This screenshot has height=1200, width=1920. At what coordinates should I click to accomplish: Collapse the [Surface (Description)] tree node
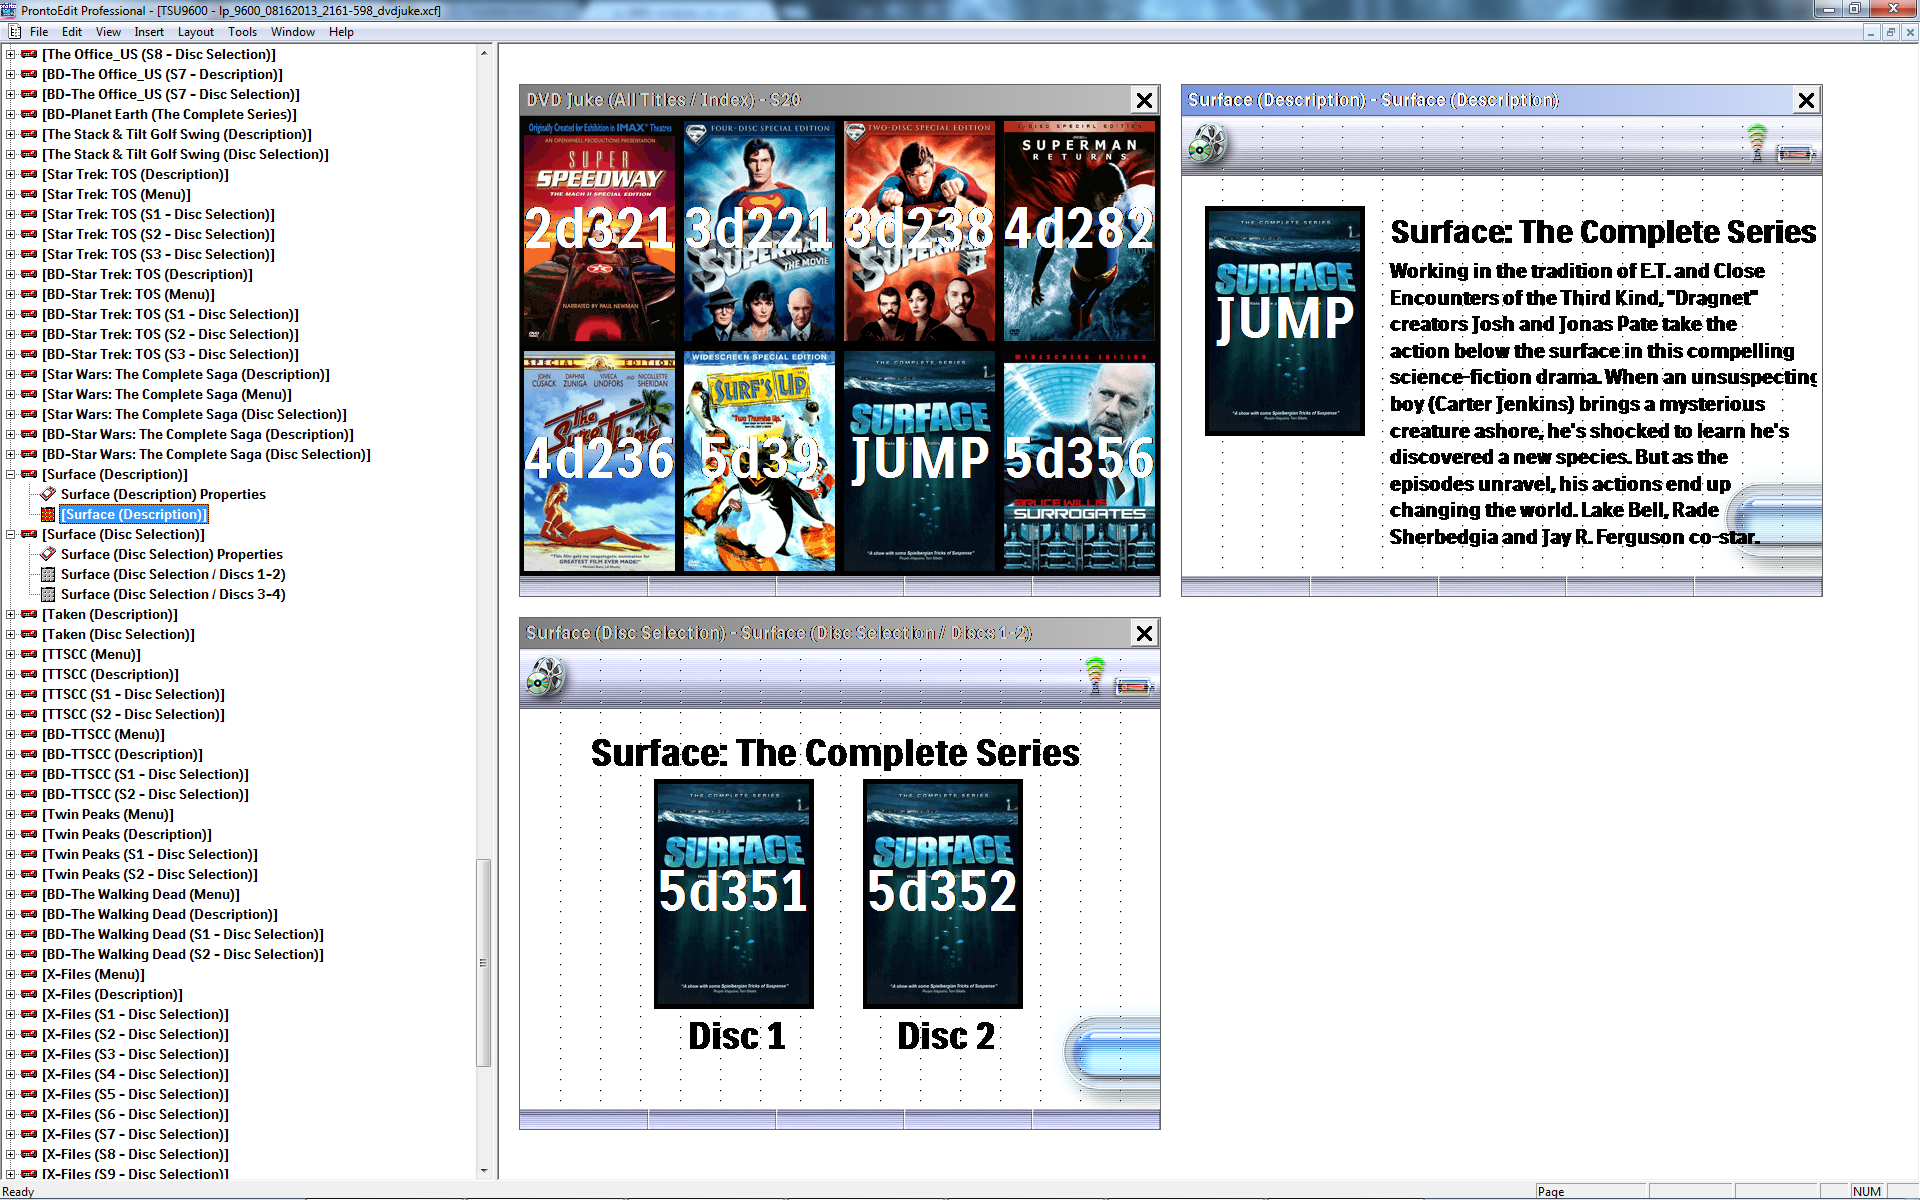click(x=10, y=474)
